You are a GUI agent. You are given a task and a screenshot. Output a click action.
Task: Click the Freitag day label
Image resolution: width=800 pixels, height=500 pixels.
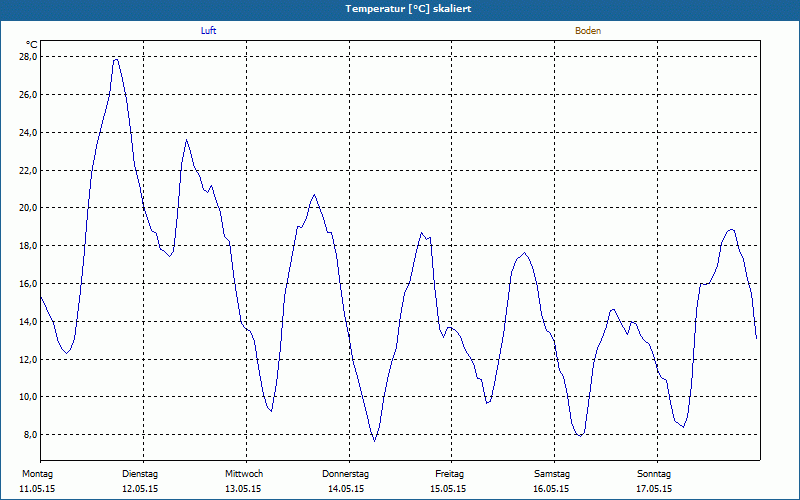(x=449, y=474)
